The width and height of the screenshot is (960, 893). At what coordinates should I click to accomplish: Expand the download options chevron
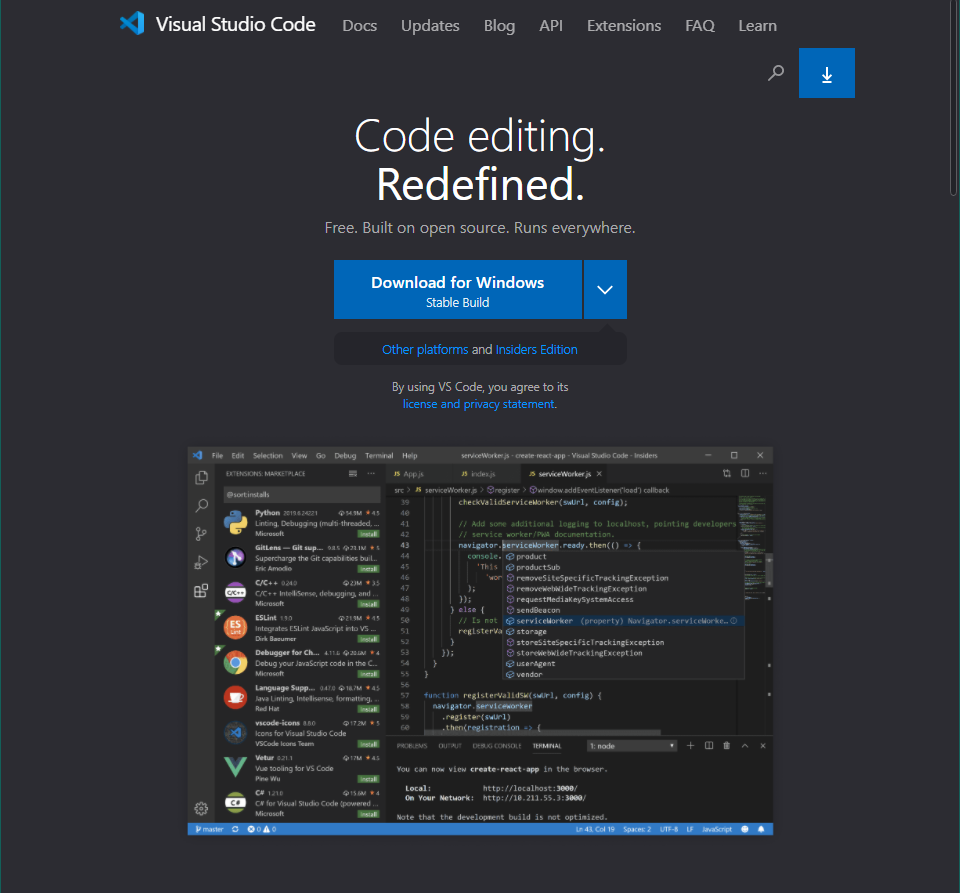click(x=605, y=290)
